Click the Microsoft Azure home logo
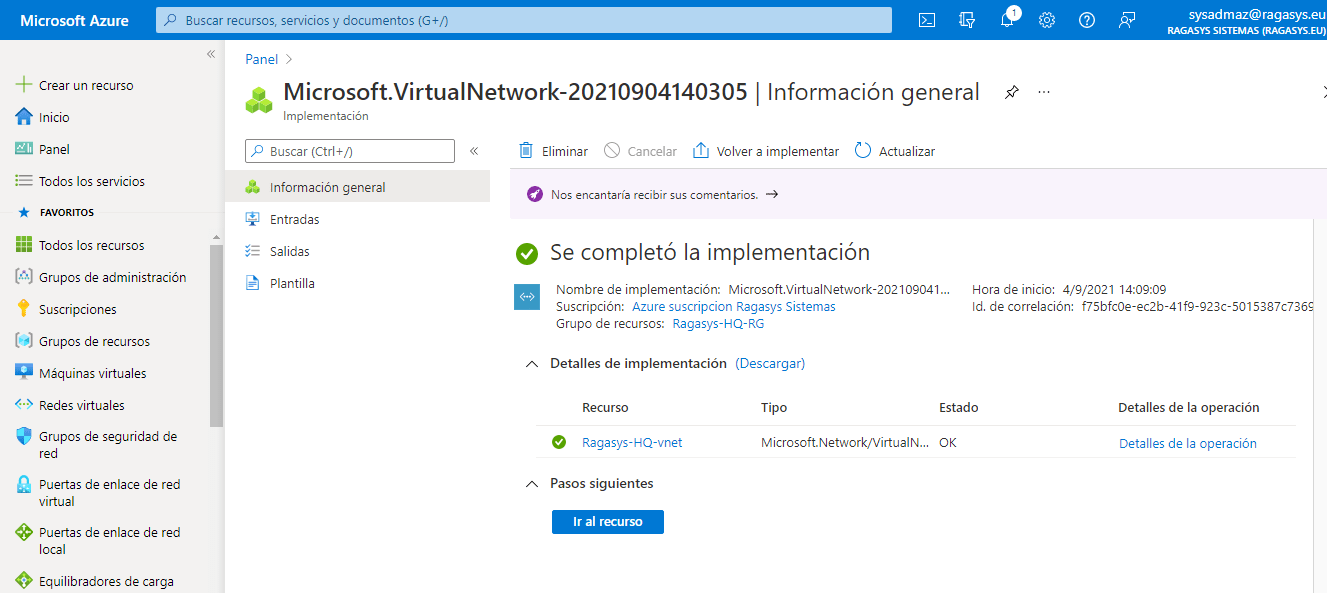This screenshot has height=593, width=1327. click(74, 20)
